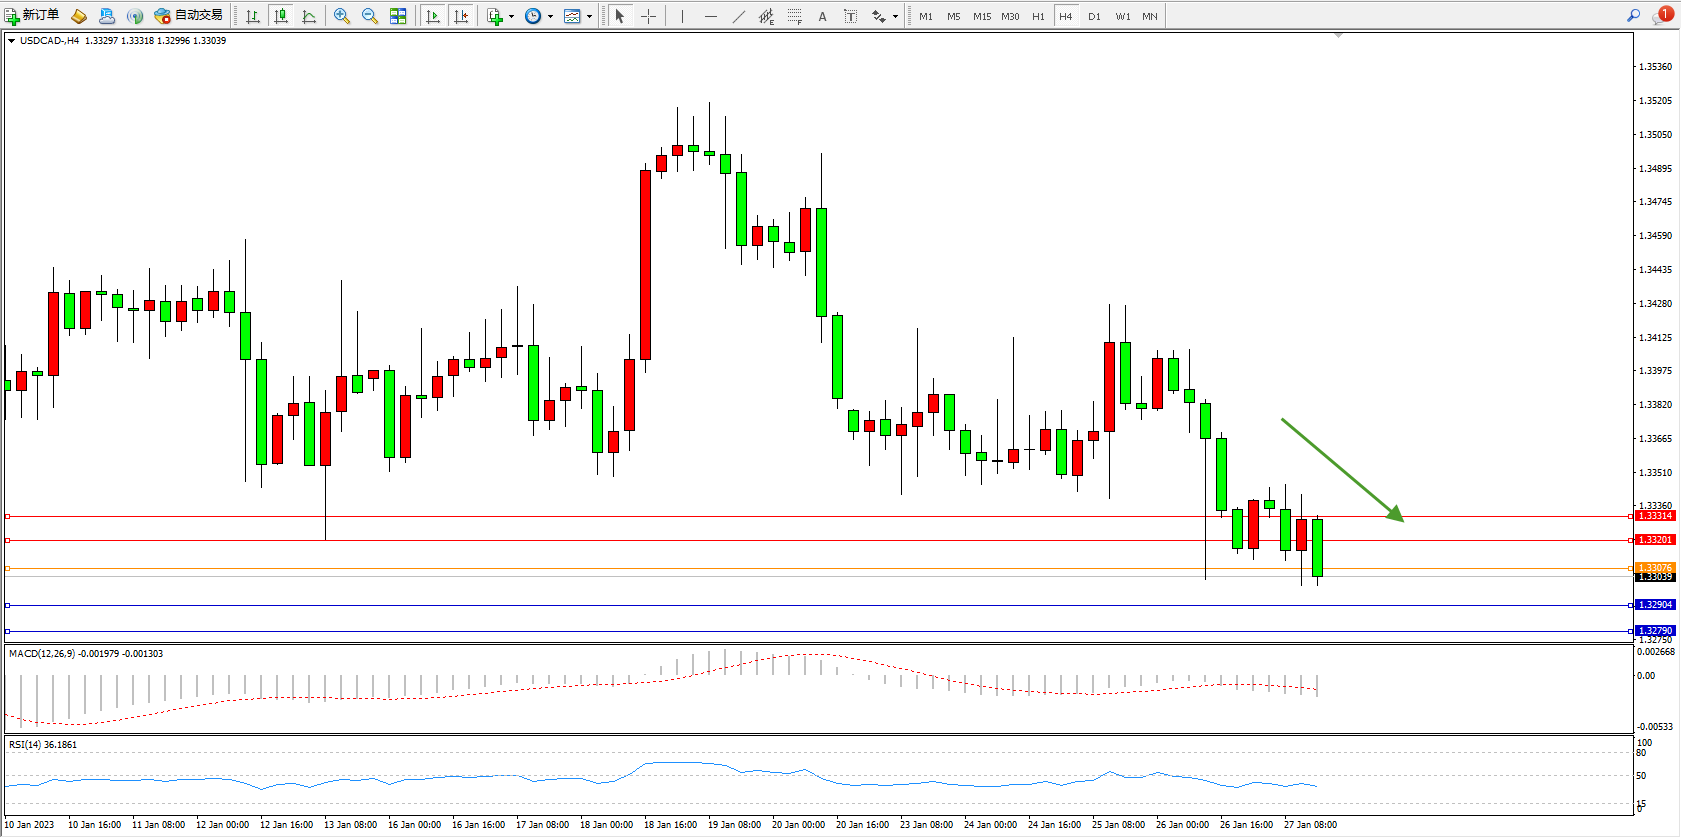This screenshot has width=1681, height=838.
Task: Open the notification chat bubble icon
Action: tap(1662, 16)
